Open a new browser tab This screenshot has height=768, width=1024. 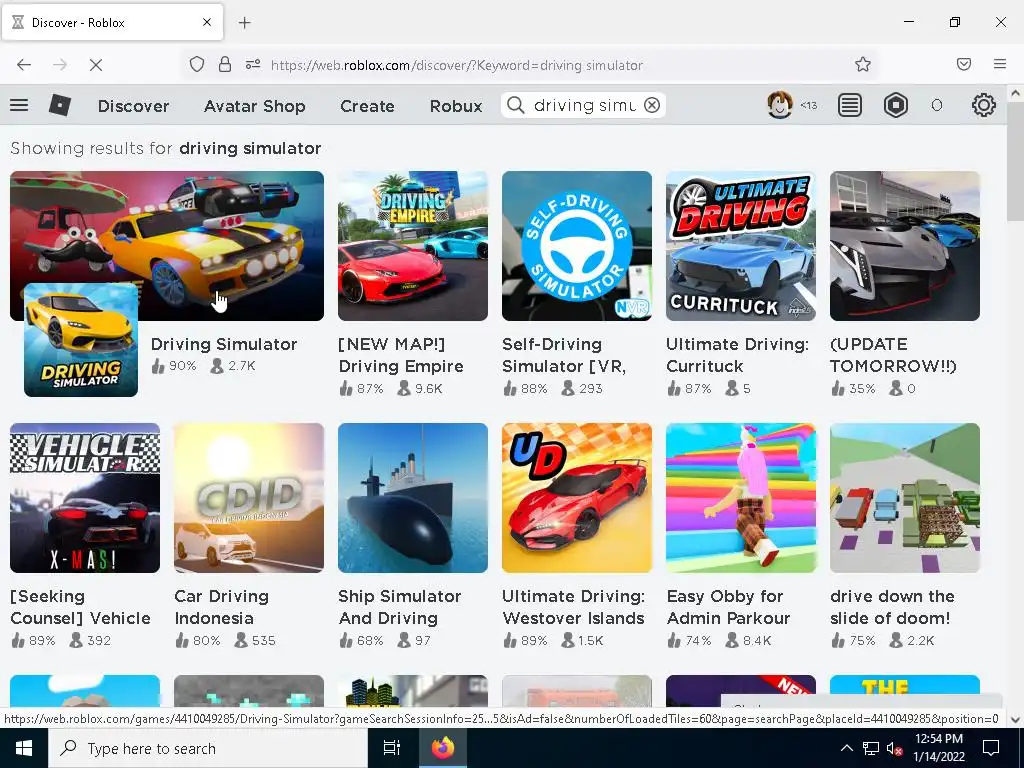pos(244,23)
